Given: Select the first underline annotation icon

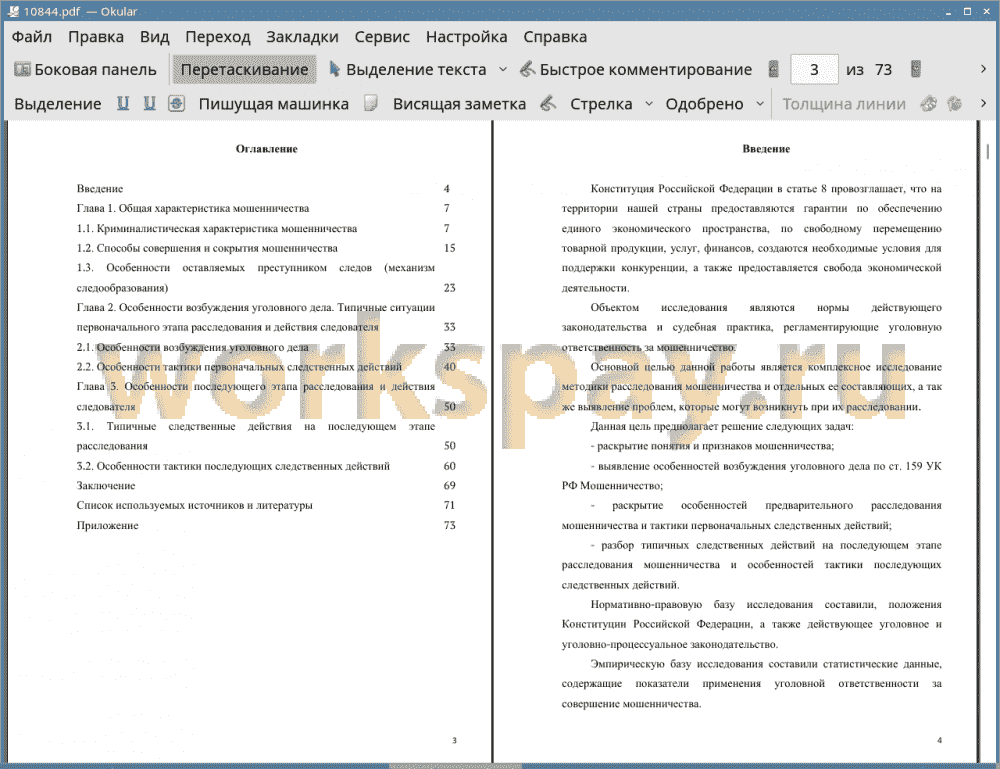Looking at the screenshot, I should (122, 103).
